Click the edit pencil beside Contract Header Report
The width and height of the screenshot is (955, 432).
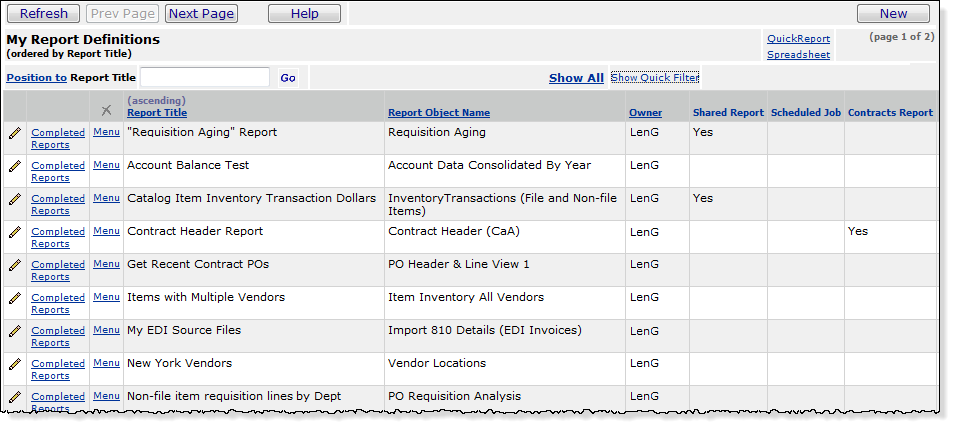coord(14,232)
